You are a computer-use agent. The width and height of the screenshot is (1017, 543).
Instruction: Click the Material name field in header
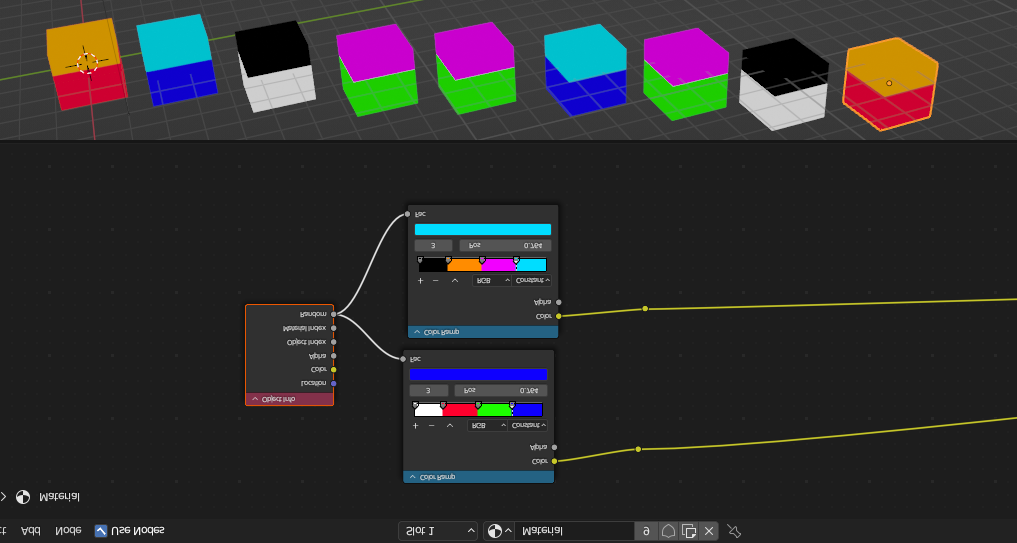pos(574,531)
